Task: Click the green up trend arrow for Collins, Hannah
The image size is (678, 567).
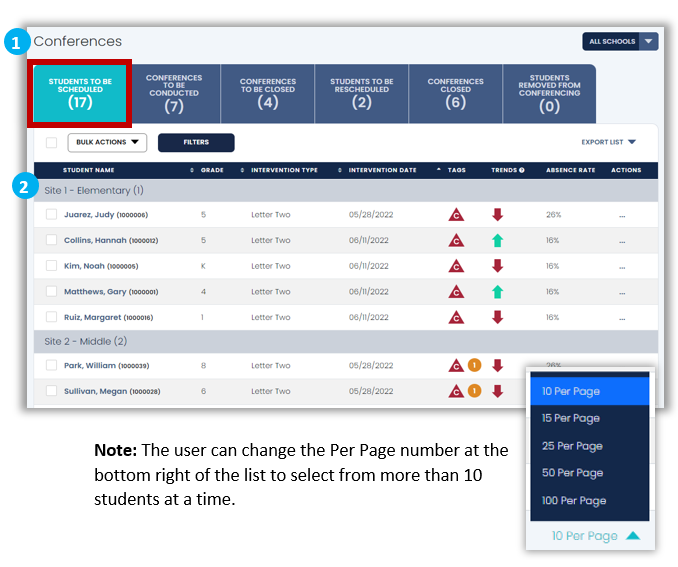Action: (498, 240)
